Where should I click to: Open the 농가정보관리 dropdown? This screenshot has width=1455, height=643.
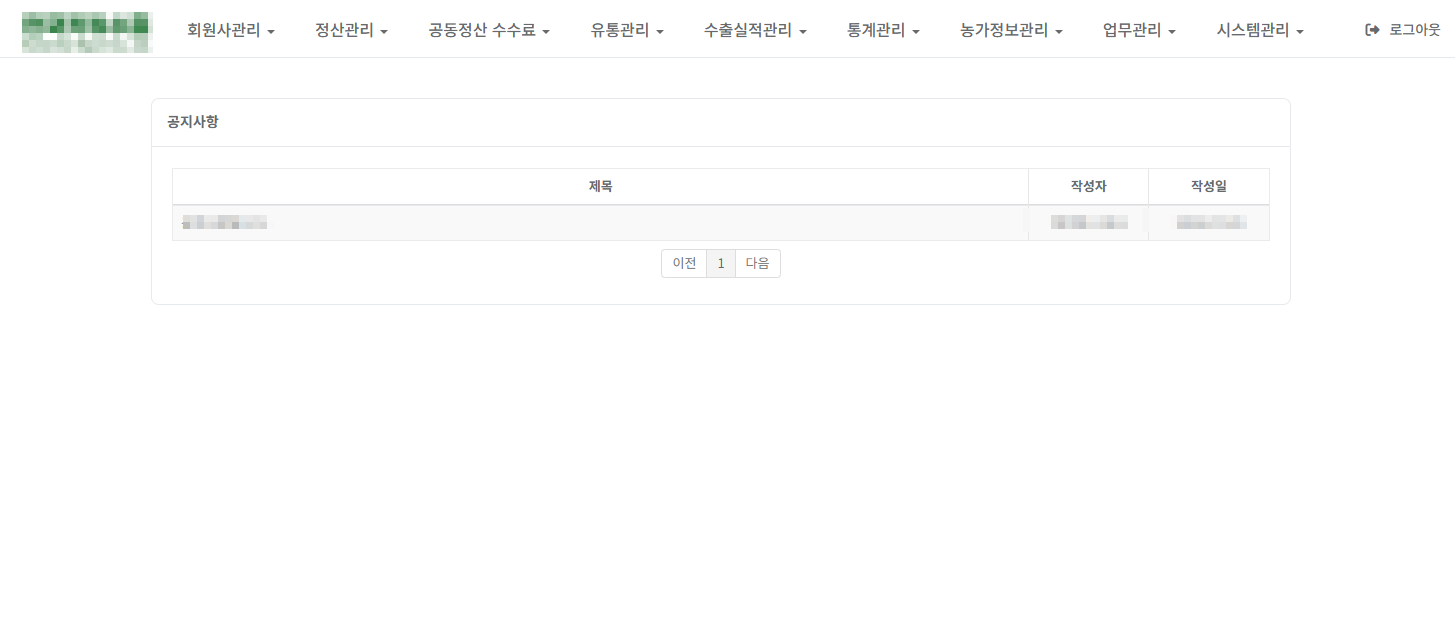tap(1011, 31)
